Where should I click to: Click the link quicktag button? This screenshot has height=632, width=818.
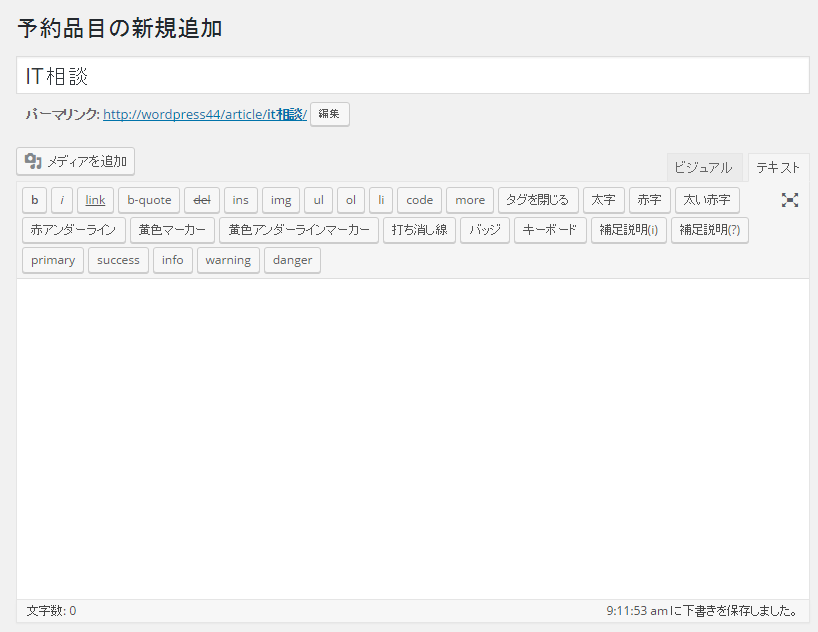[96, 200]
